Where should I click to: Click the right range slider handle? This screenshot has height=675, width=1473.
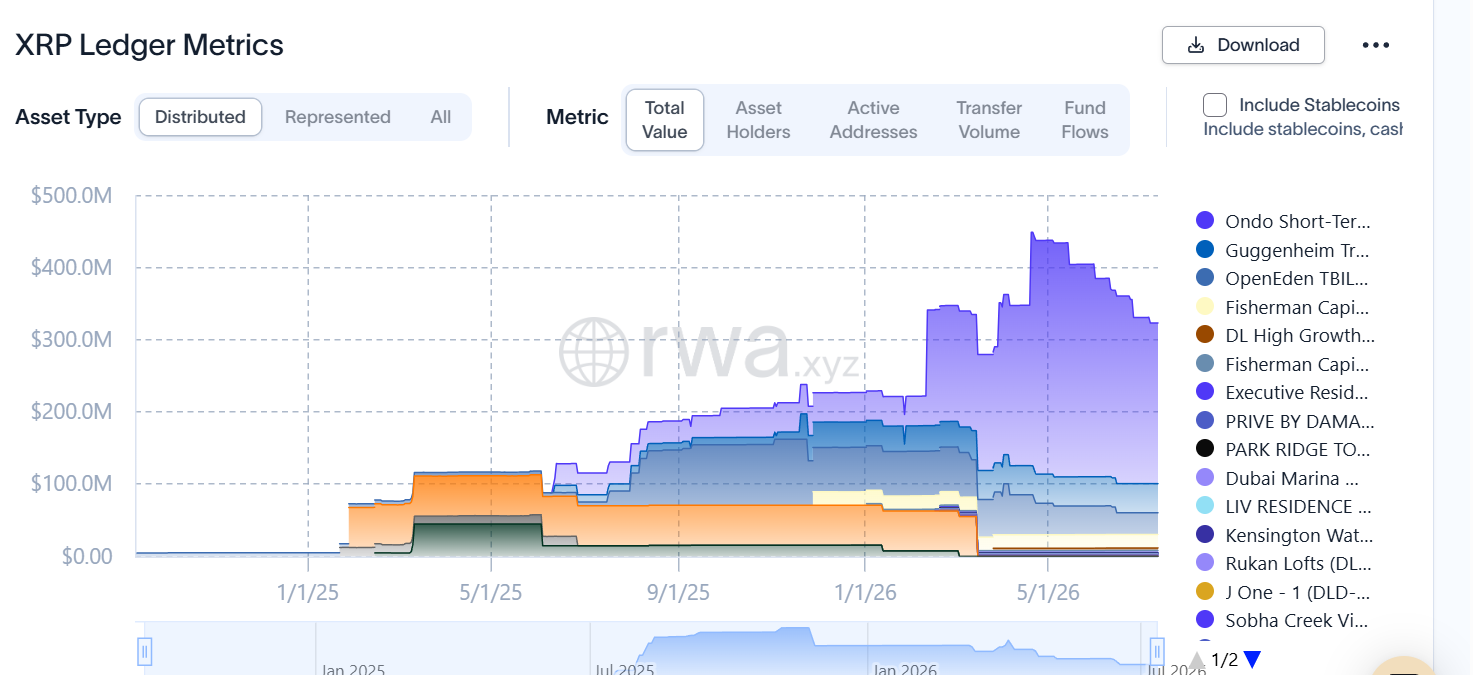[1157, 652]
